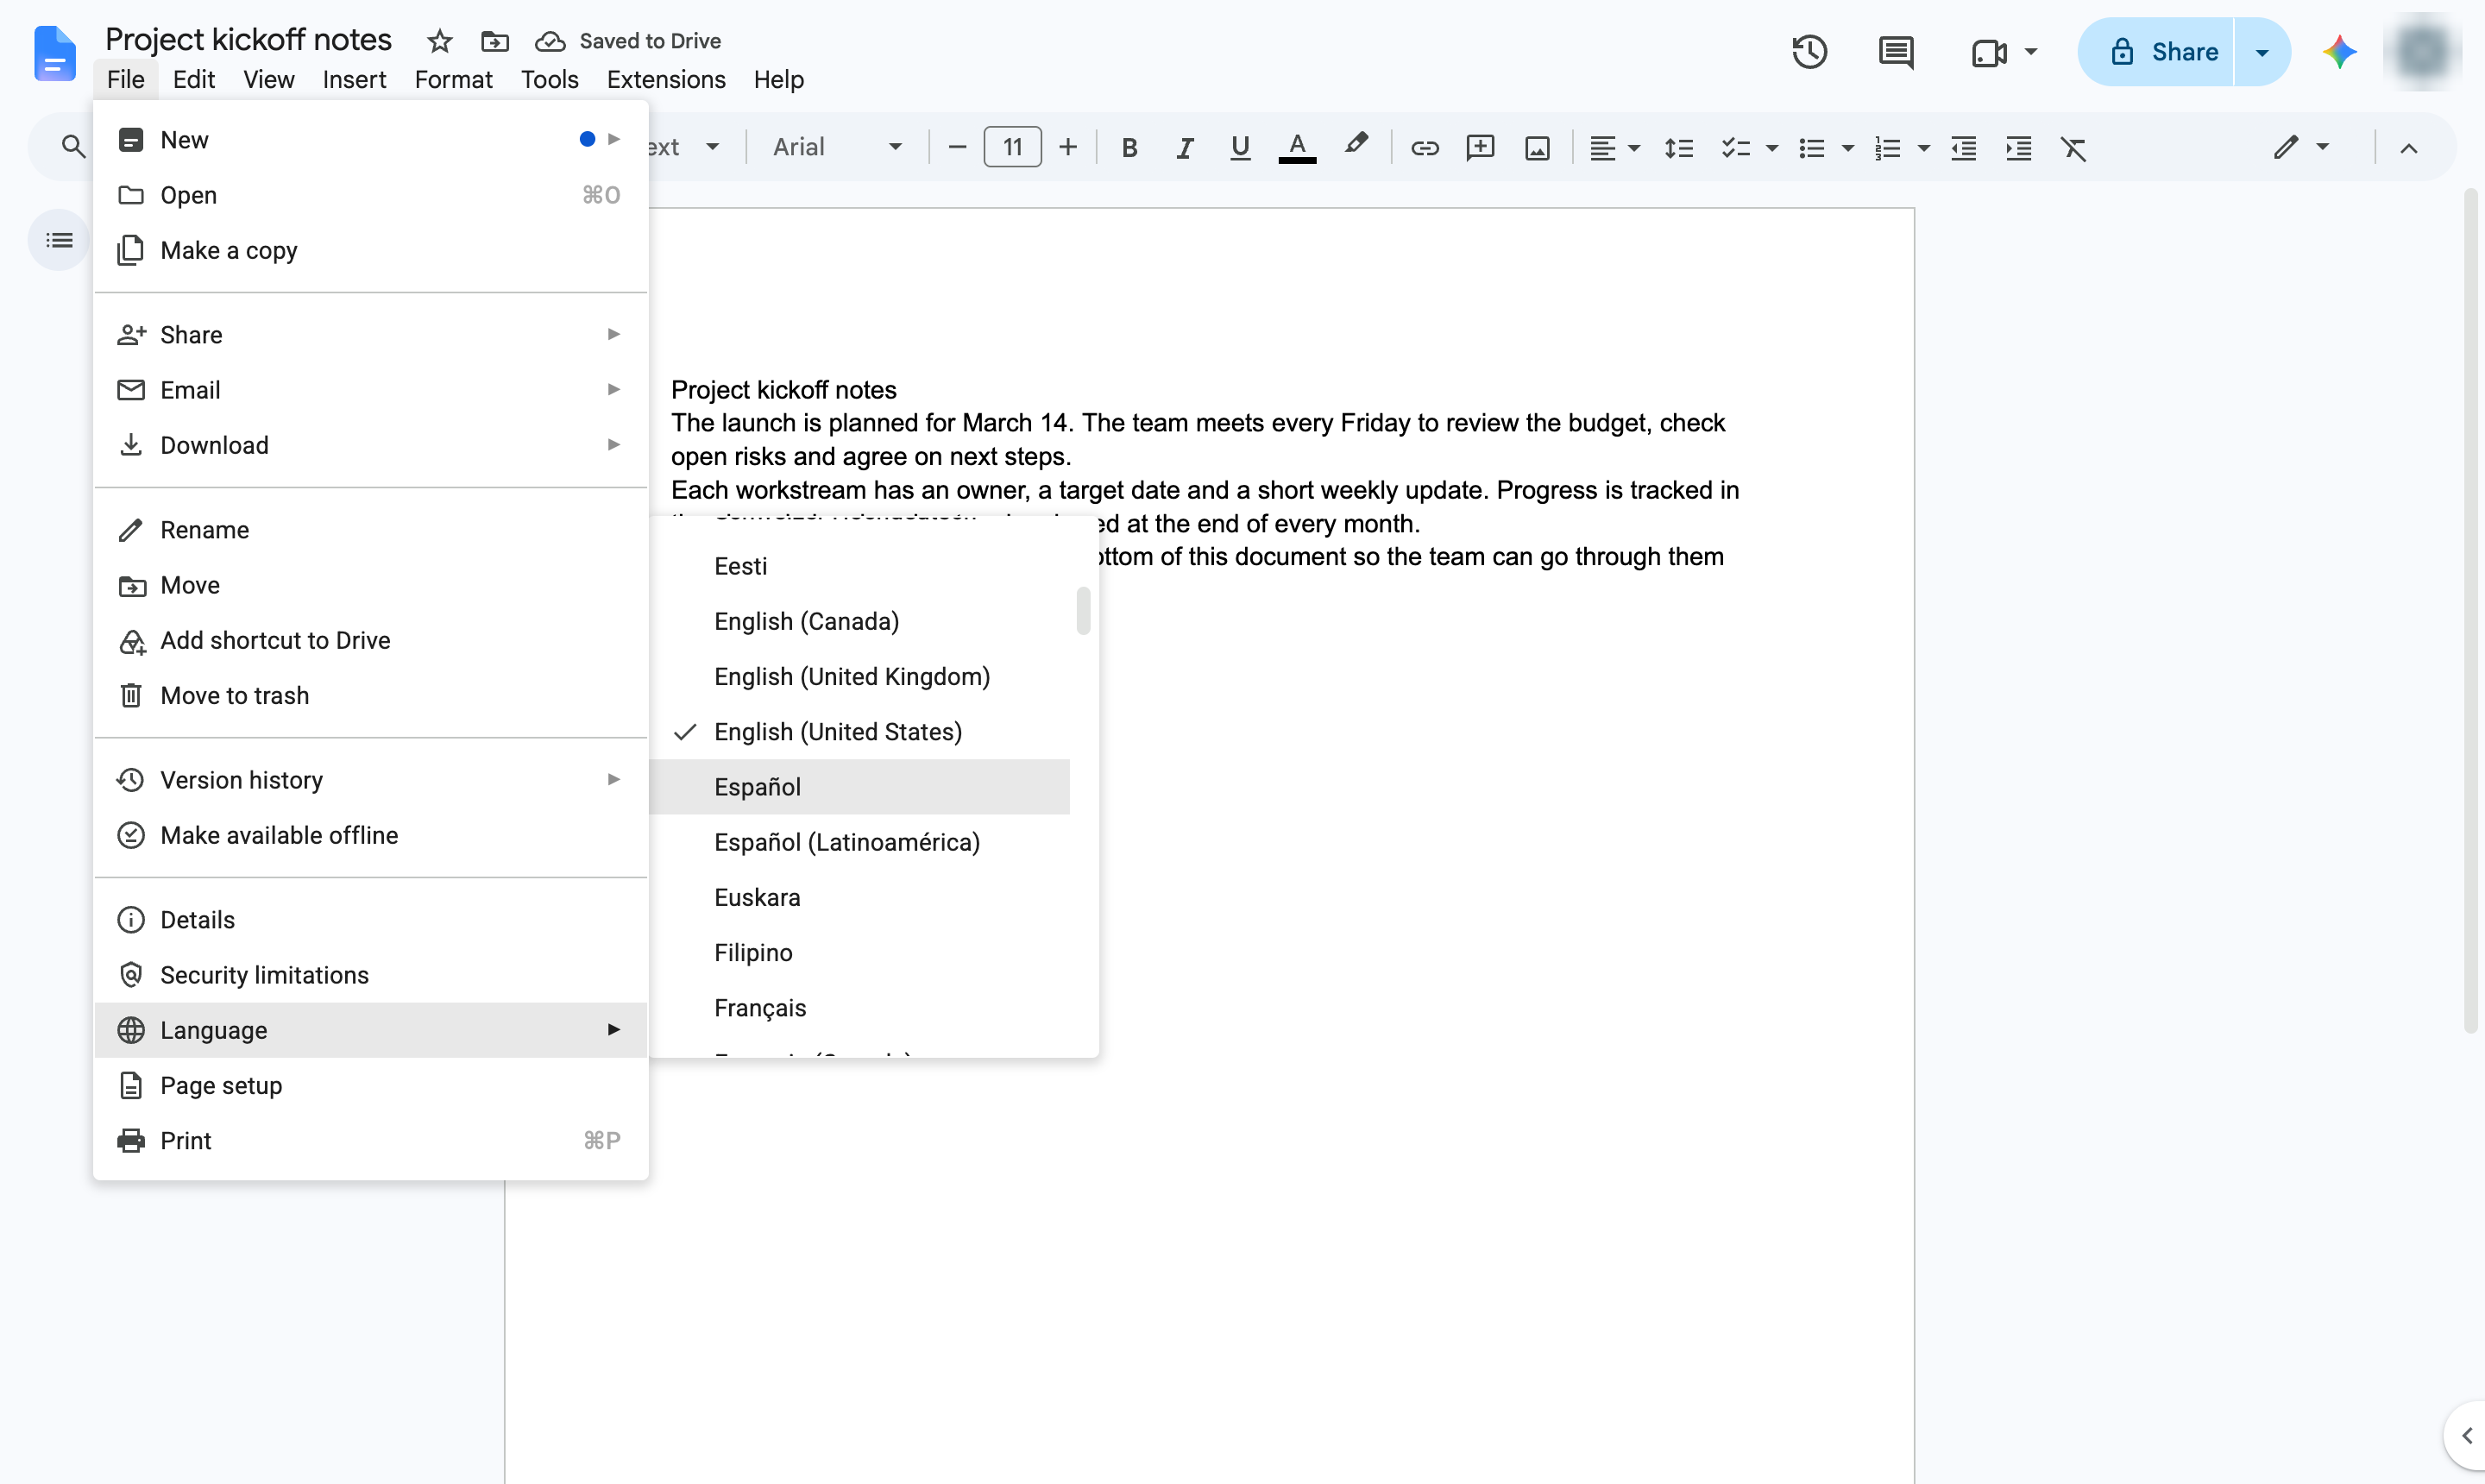Open the Version history submenu
Image resolution: width=2485 pixels, height=1484 pixels.
pyautogui.click(x=371, y=780)
